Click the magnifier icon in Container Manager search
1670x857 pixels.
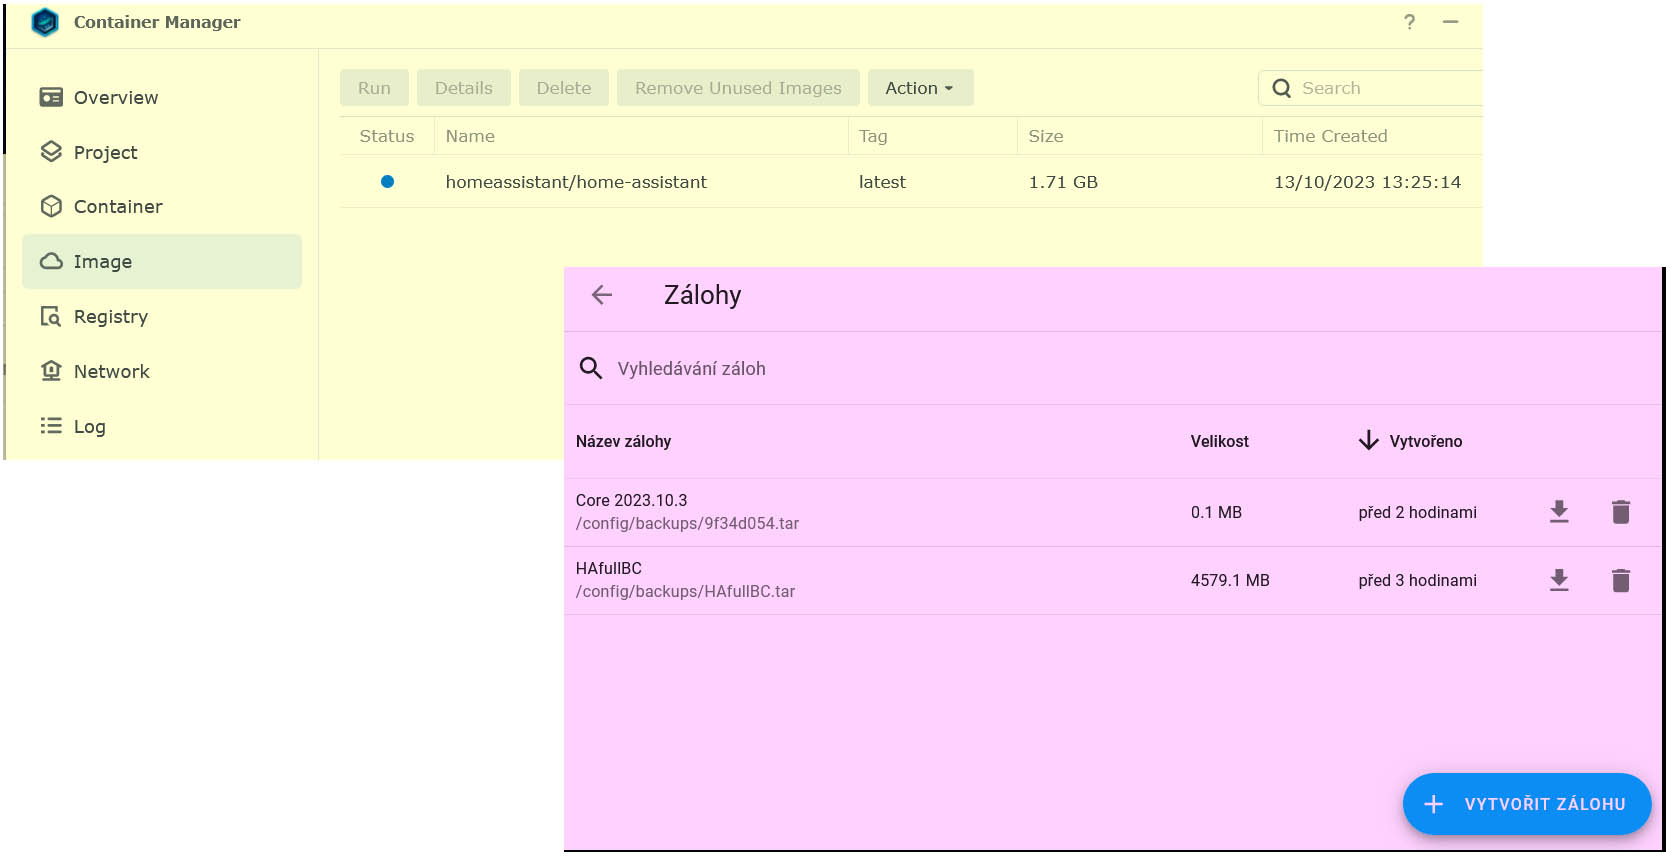pos(1281,88)
